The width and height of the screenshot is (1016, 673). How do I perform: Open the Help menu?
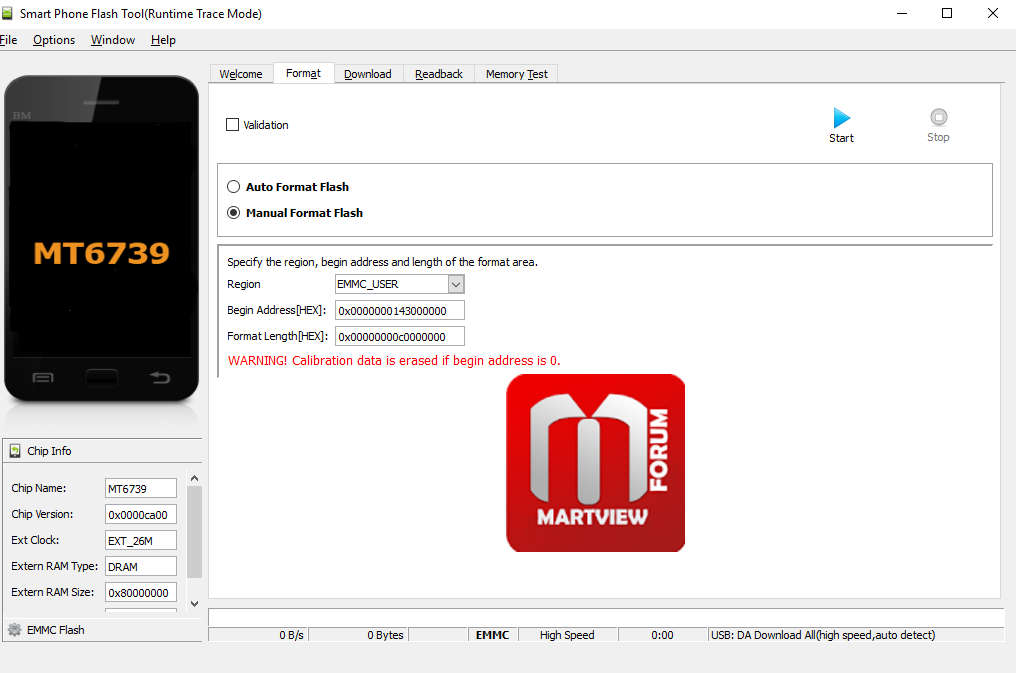[163, 40]
